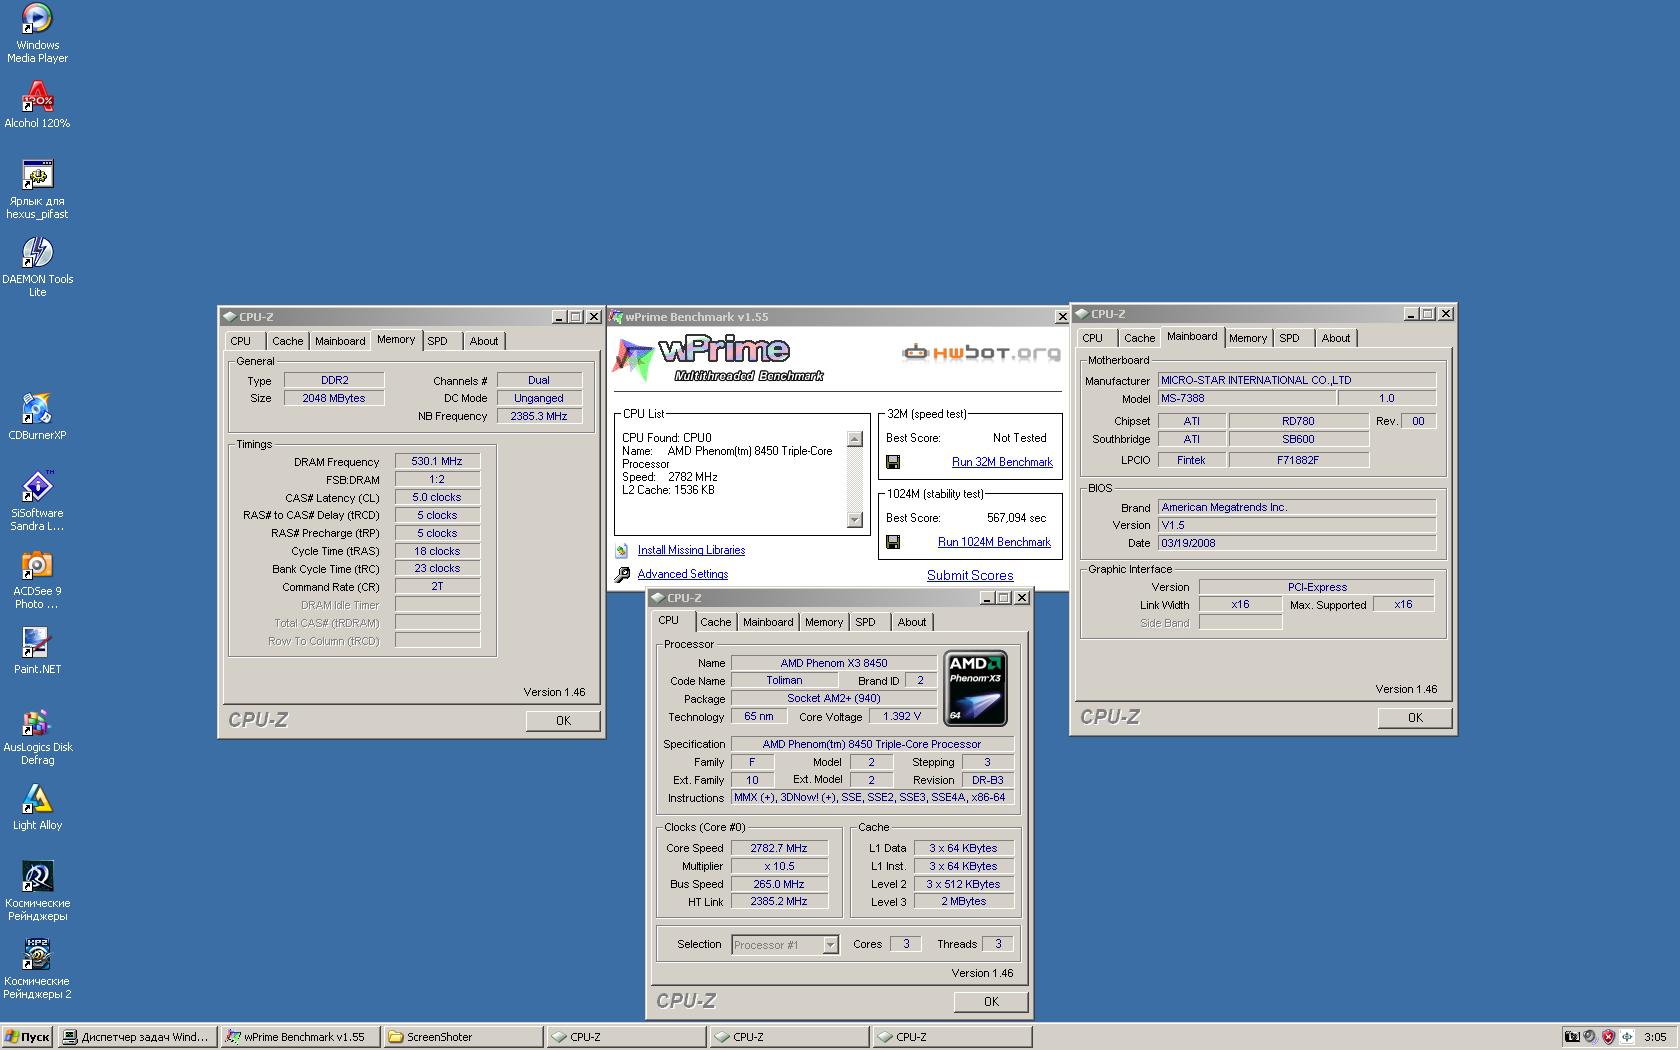This screenshot has width=1680, height=1050.
Task: Open the Пуск start button
Action: pyautogui.click(x=27, y=1037)
